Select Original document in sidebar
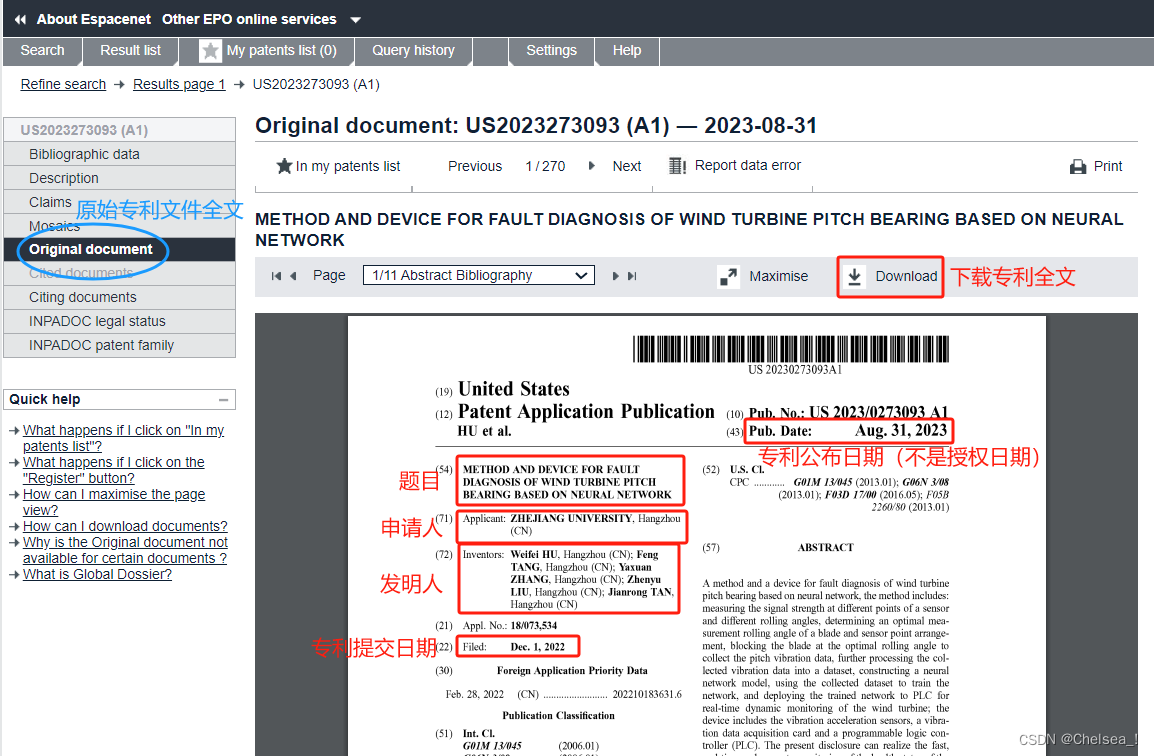 (120, 250)
